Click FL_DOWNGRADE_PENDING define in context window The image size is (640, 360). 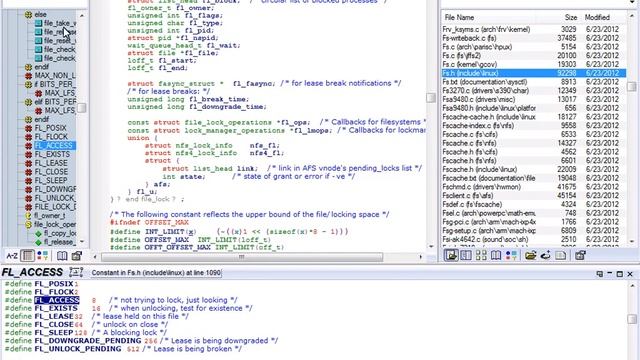click(x=88, y=340)
